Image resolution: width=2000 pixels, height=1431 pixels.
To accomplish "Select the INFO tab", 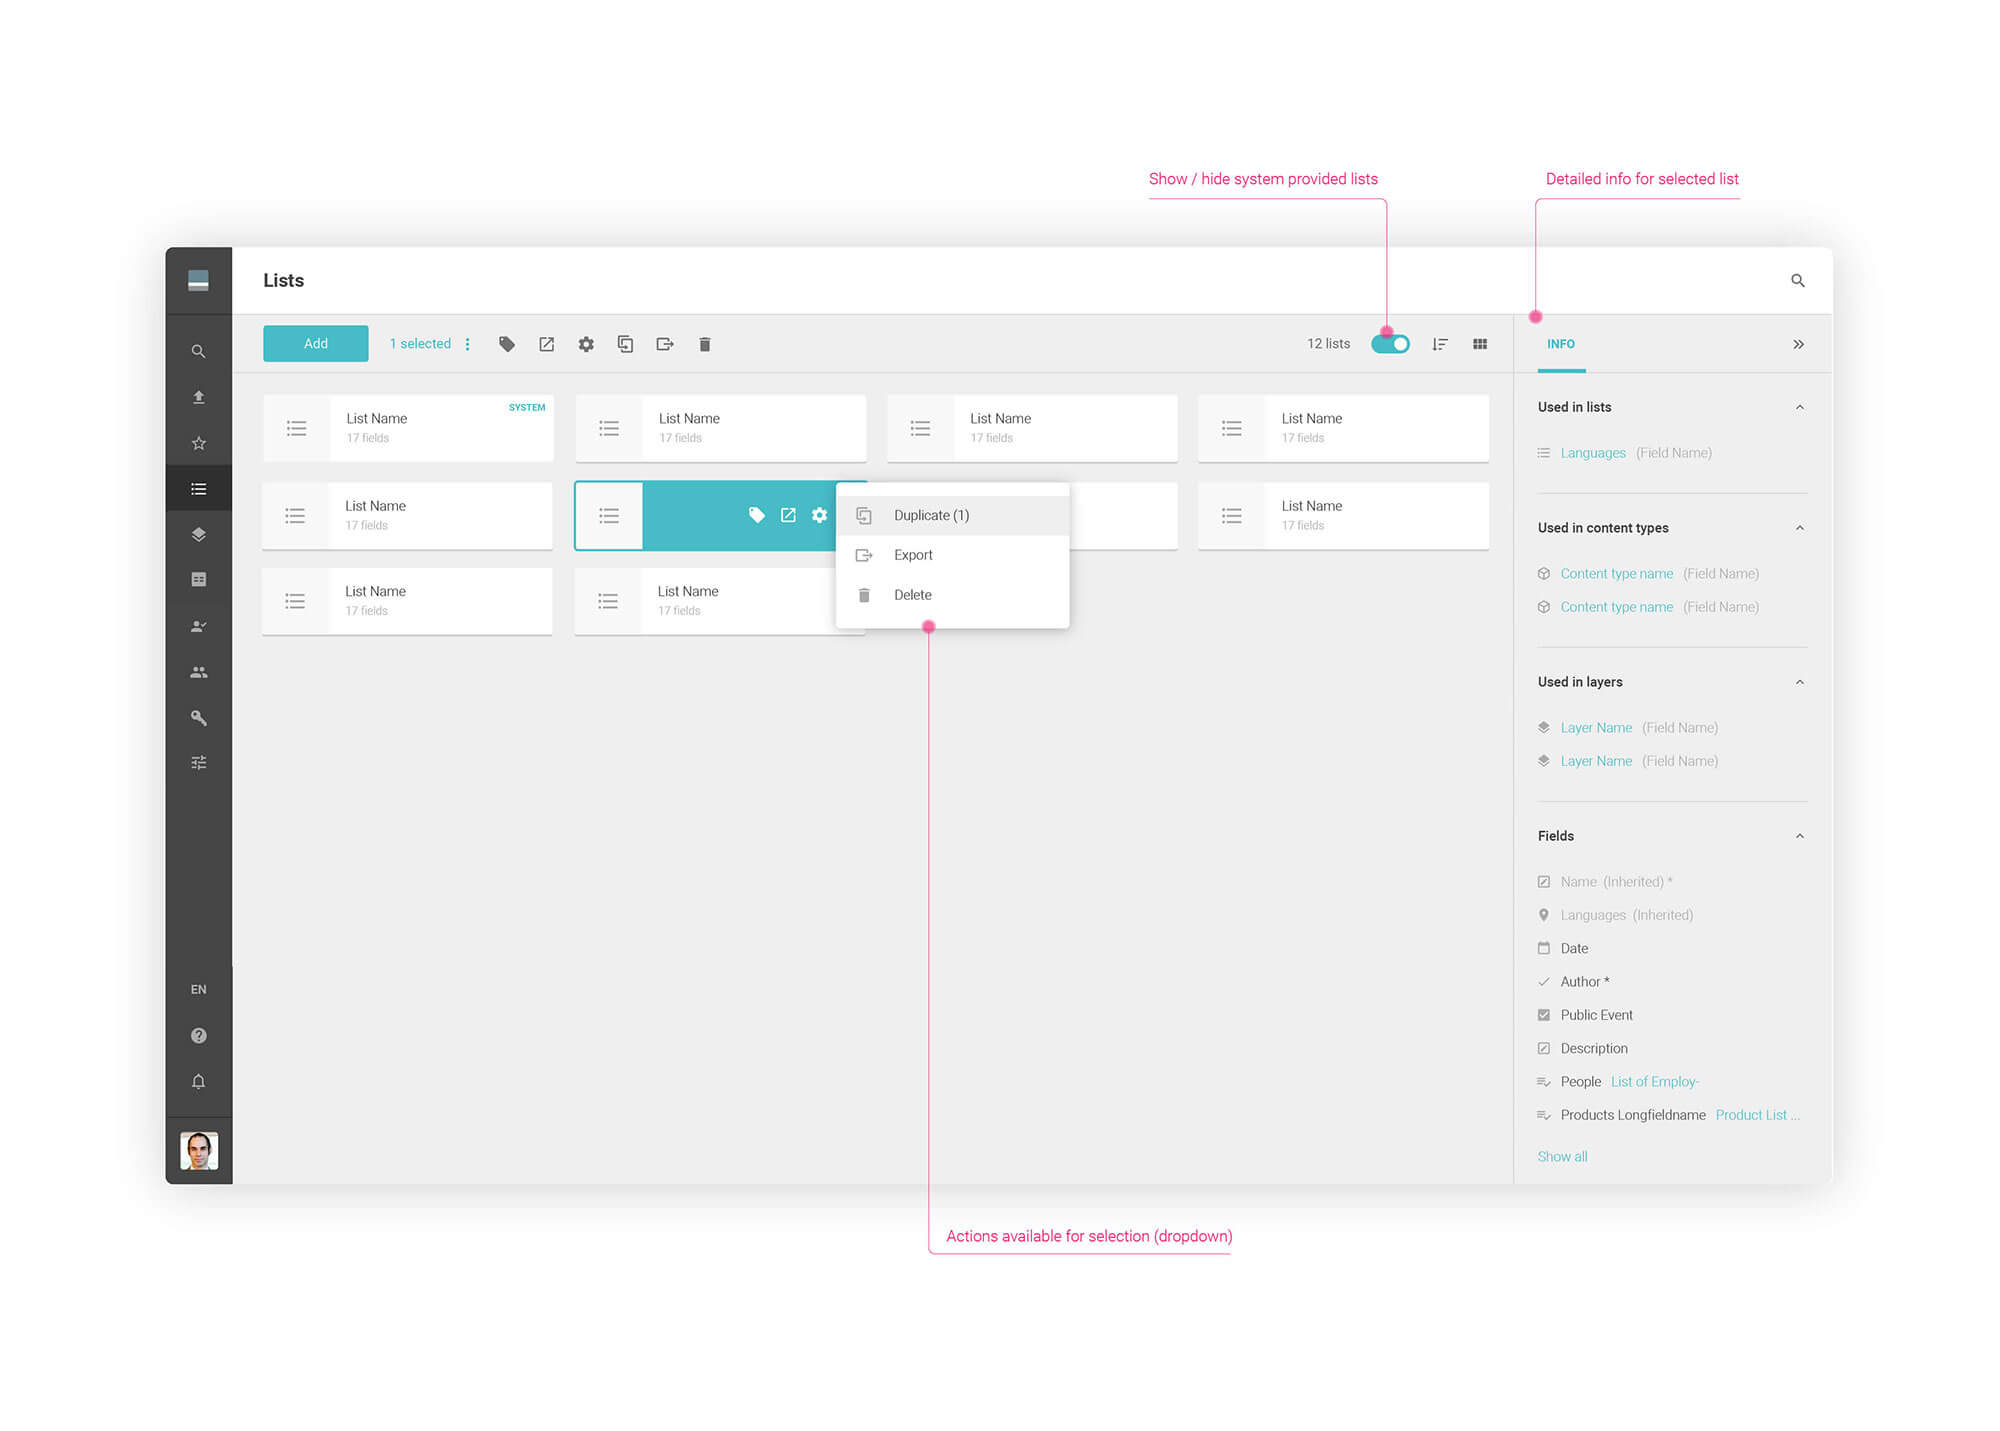I will click(1561, 344).
